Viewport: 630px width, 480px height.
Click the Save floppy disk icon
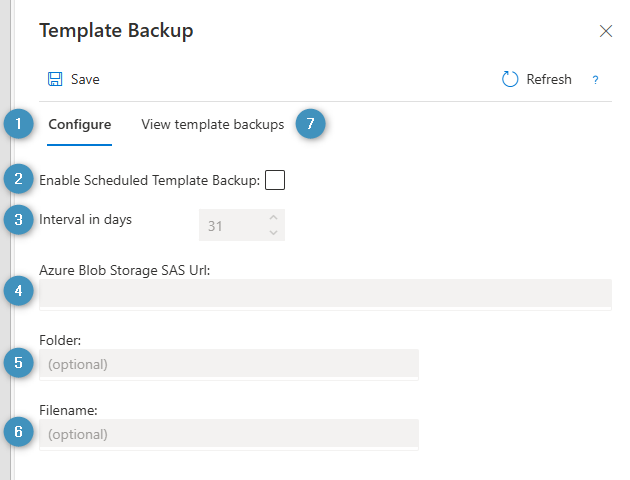(55, 79)
